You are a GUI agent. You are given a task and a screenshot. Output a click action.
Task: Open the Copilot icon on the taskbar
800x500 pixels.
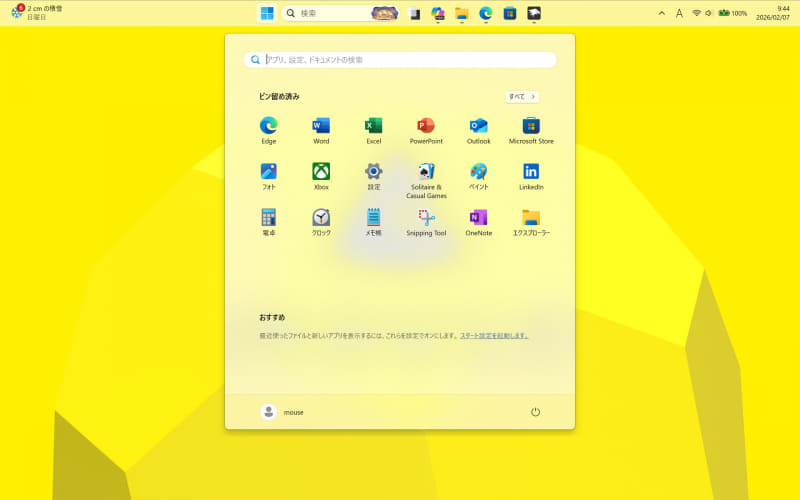438,14
